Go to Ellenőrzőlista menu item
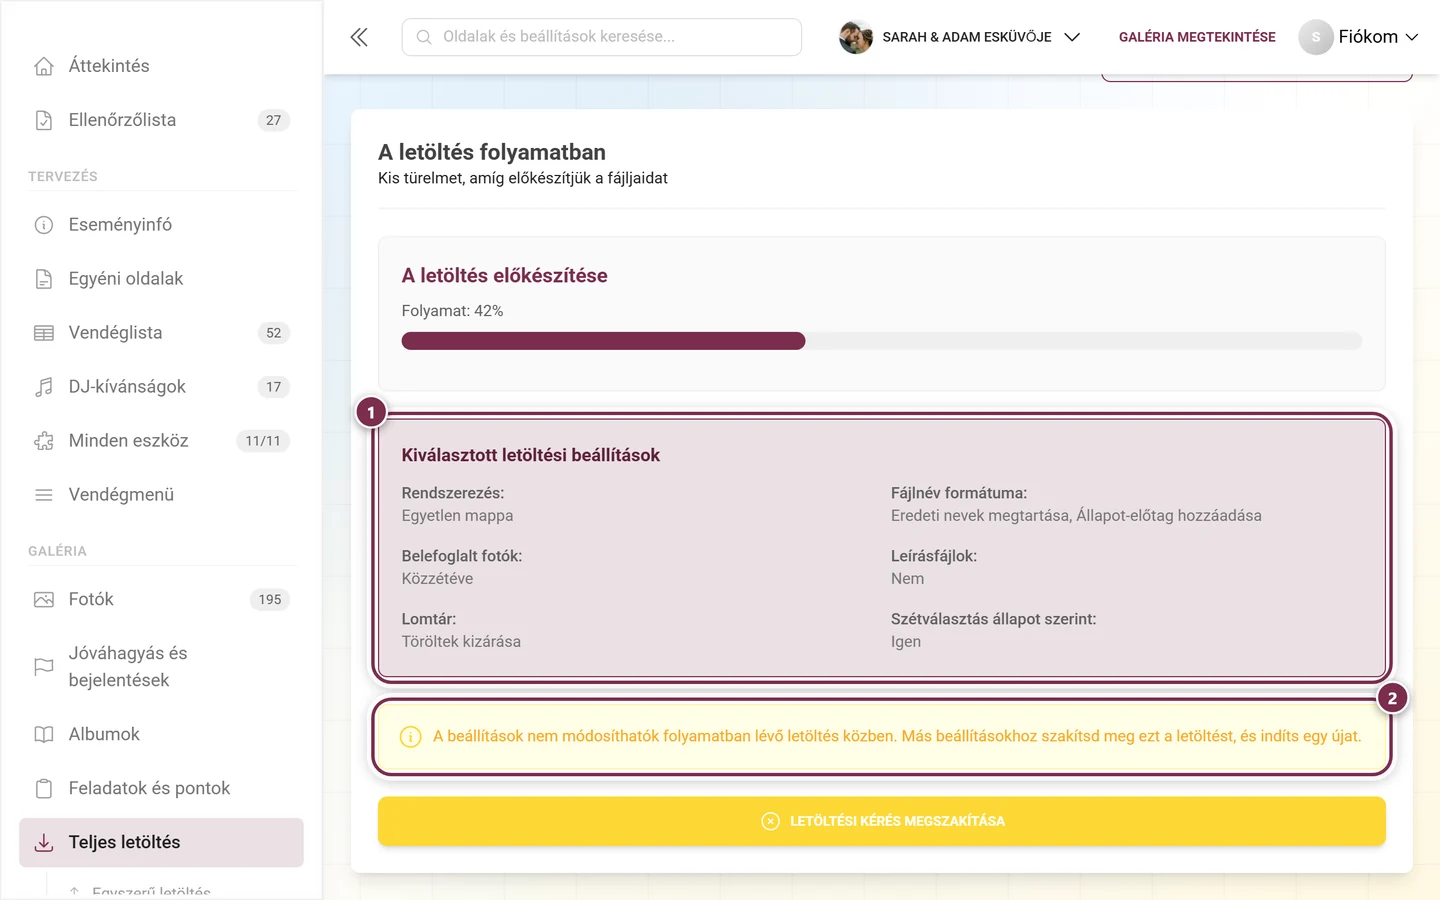Screen dimensions: 1440x900 [161, 120]
